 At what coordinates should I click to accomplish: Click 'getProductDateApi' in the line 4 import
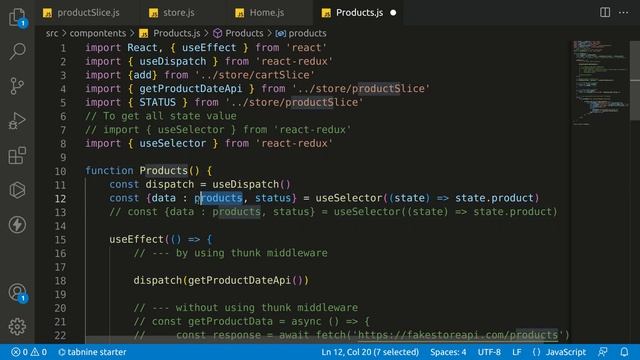point(191,89)
